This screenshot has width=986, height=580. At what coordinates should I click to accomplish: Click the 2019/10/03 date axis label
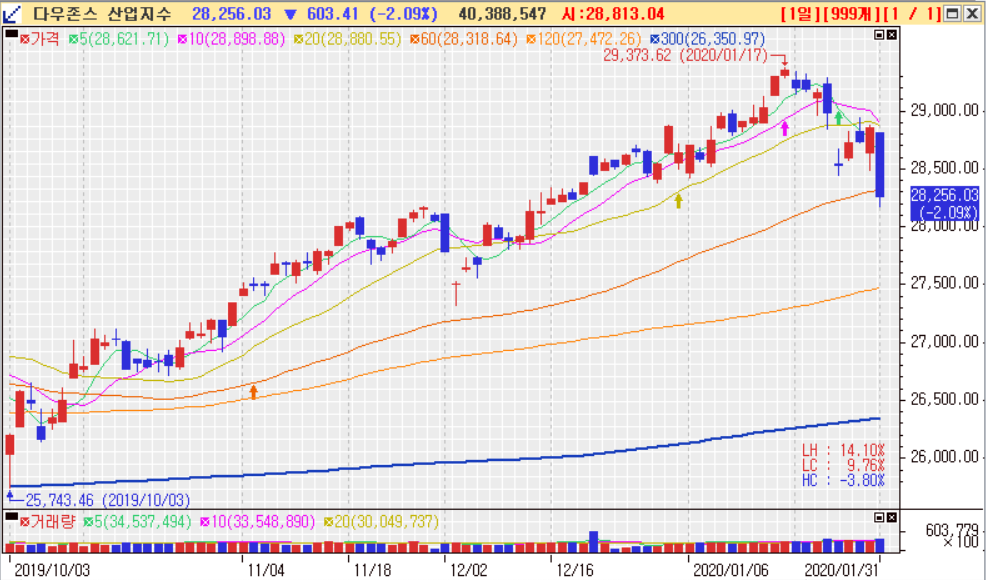[52, 570]
